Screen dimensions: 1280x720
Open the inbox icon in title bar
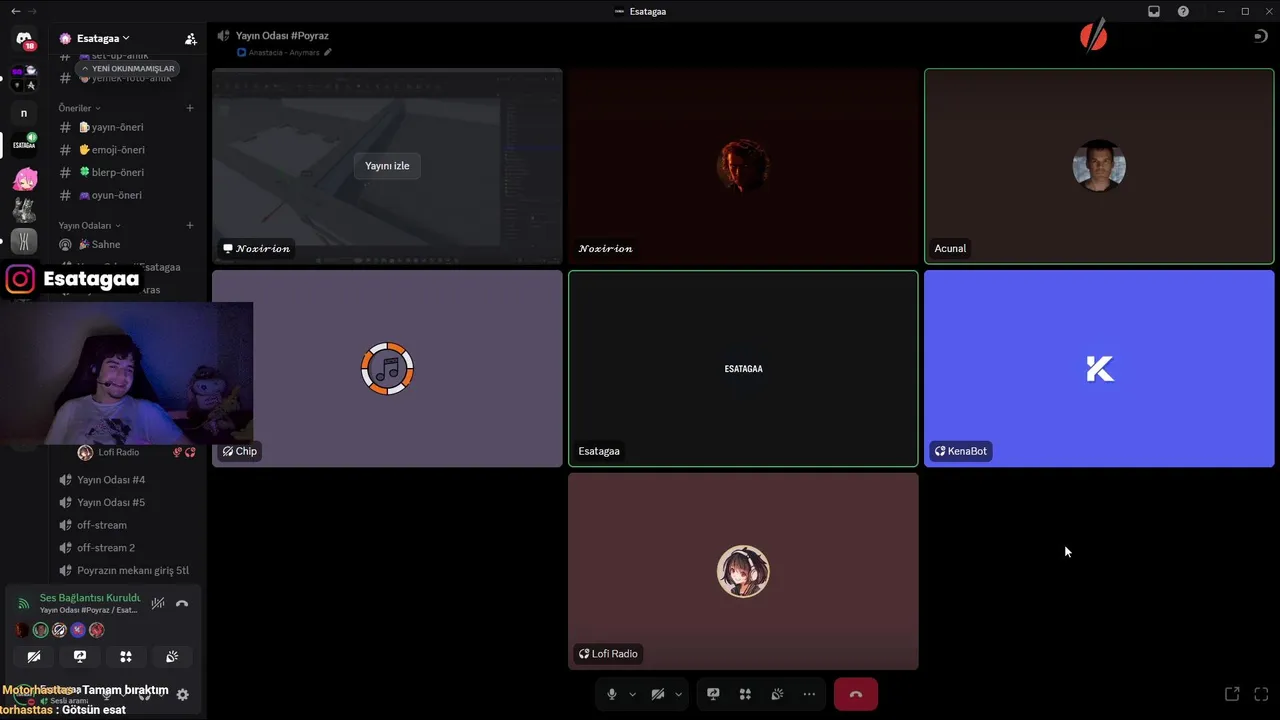point(1154,11)
